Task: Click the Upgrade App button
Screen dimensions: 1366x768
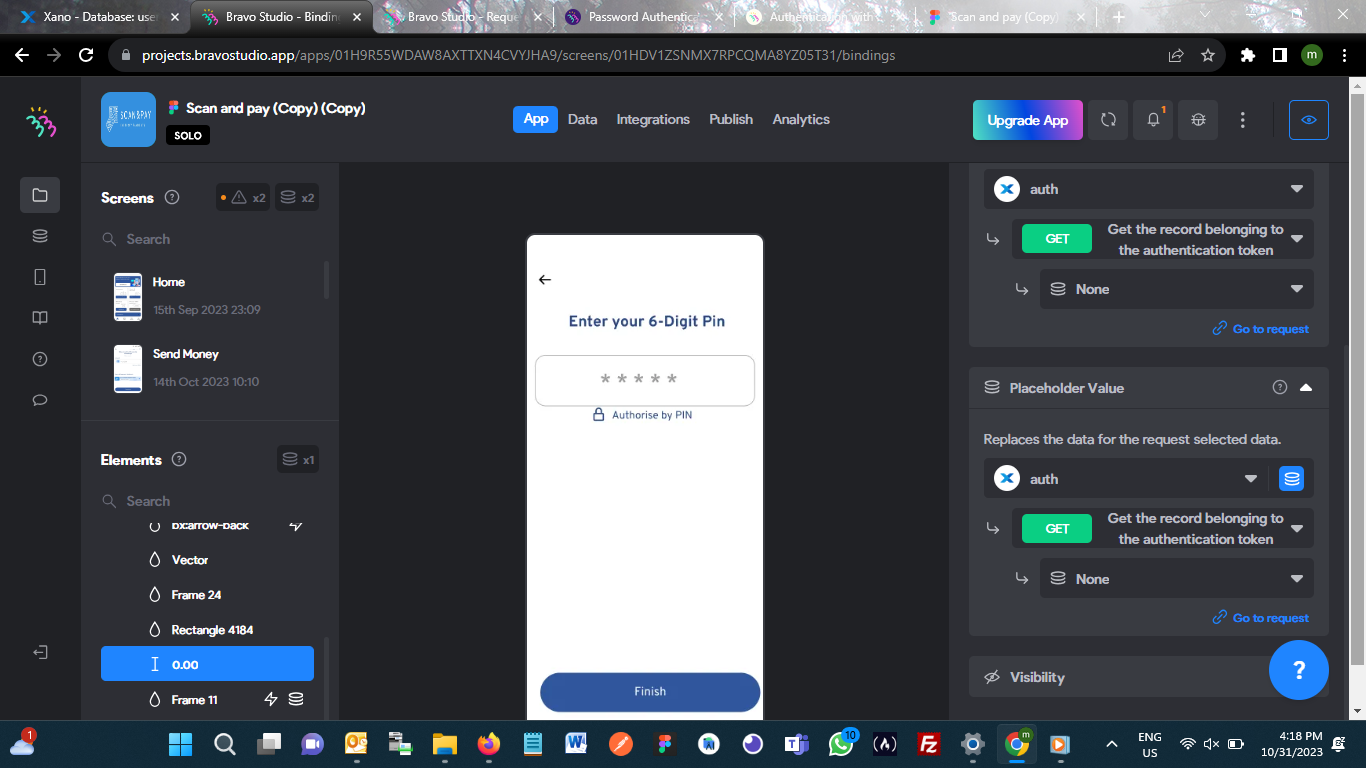Action: pyautogui.click(x=1028, y=120)
